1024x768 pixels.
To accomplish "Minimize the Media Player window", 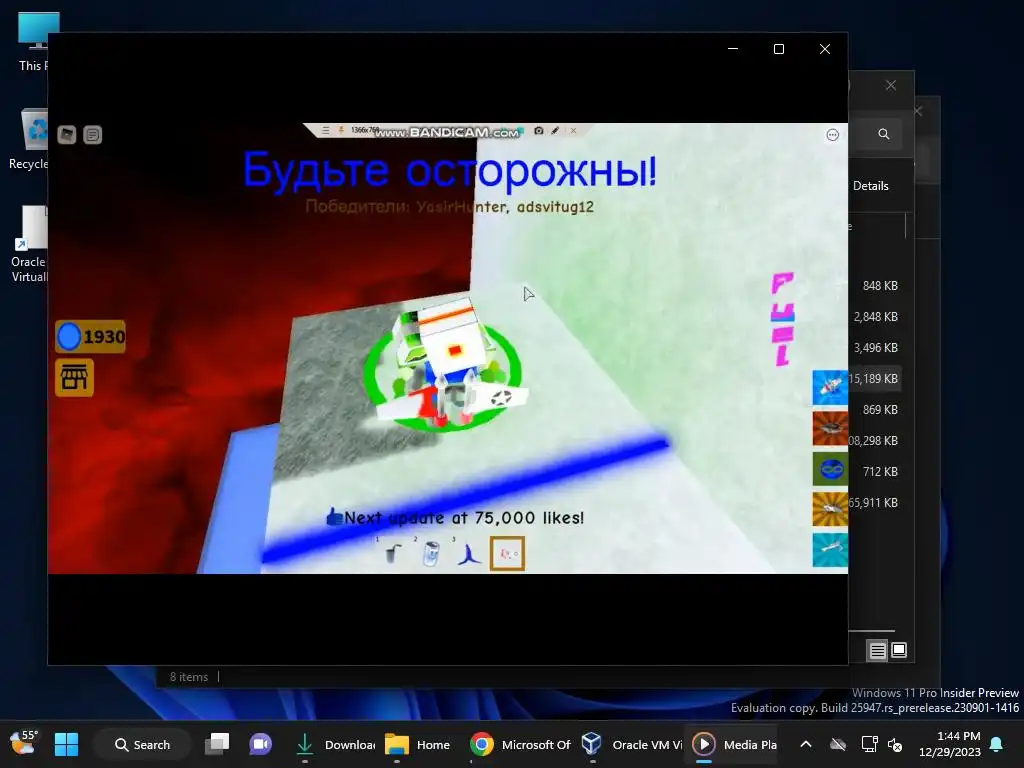I will [x=733, y=49].
